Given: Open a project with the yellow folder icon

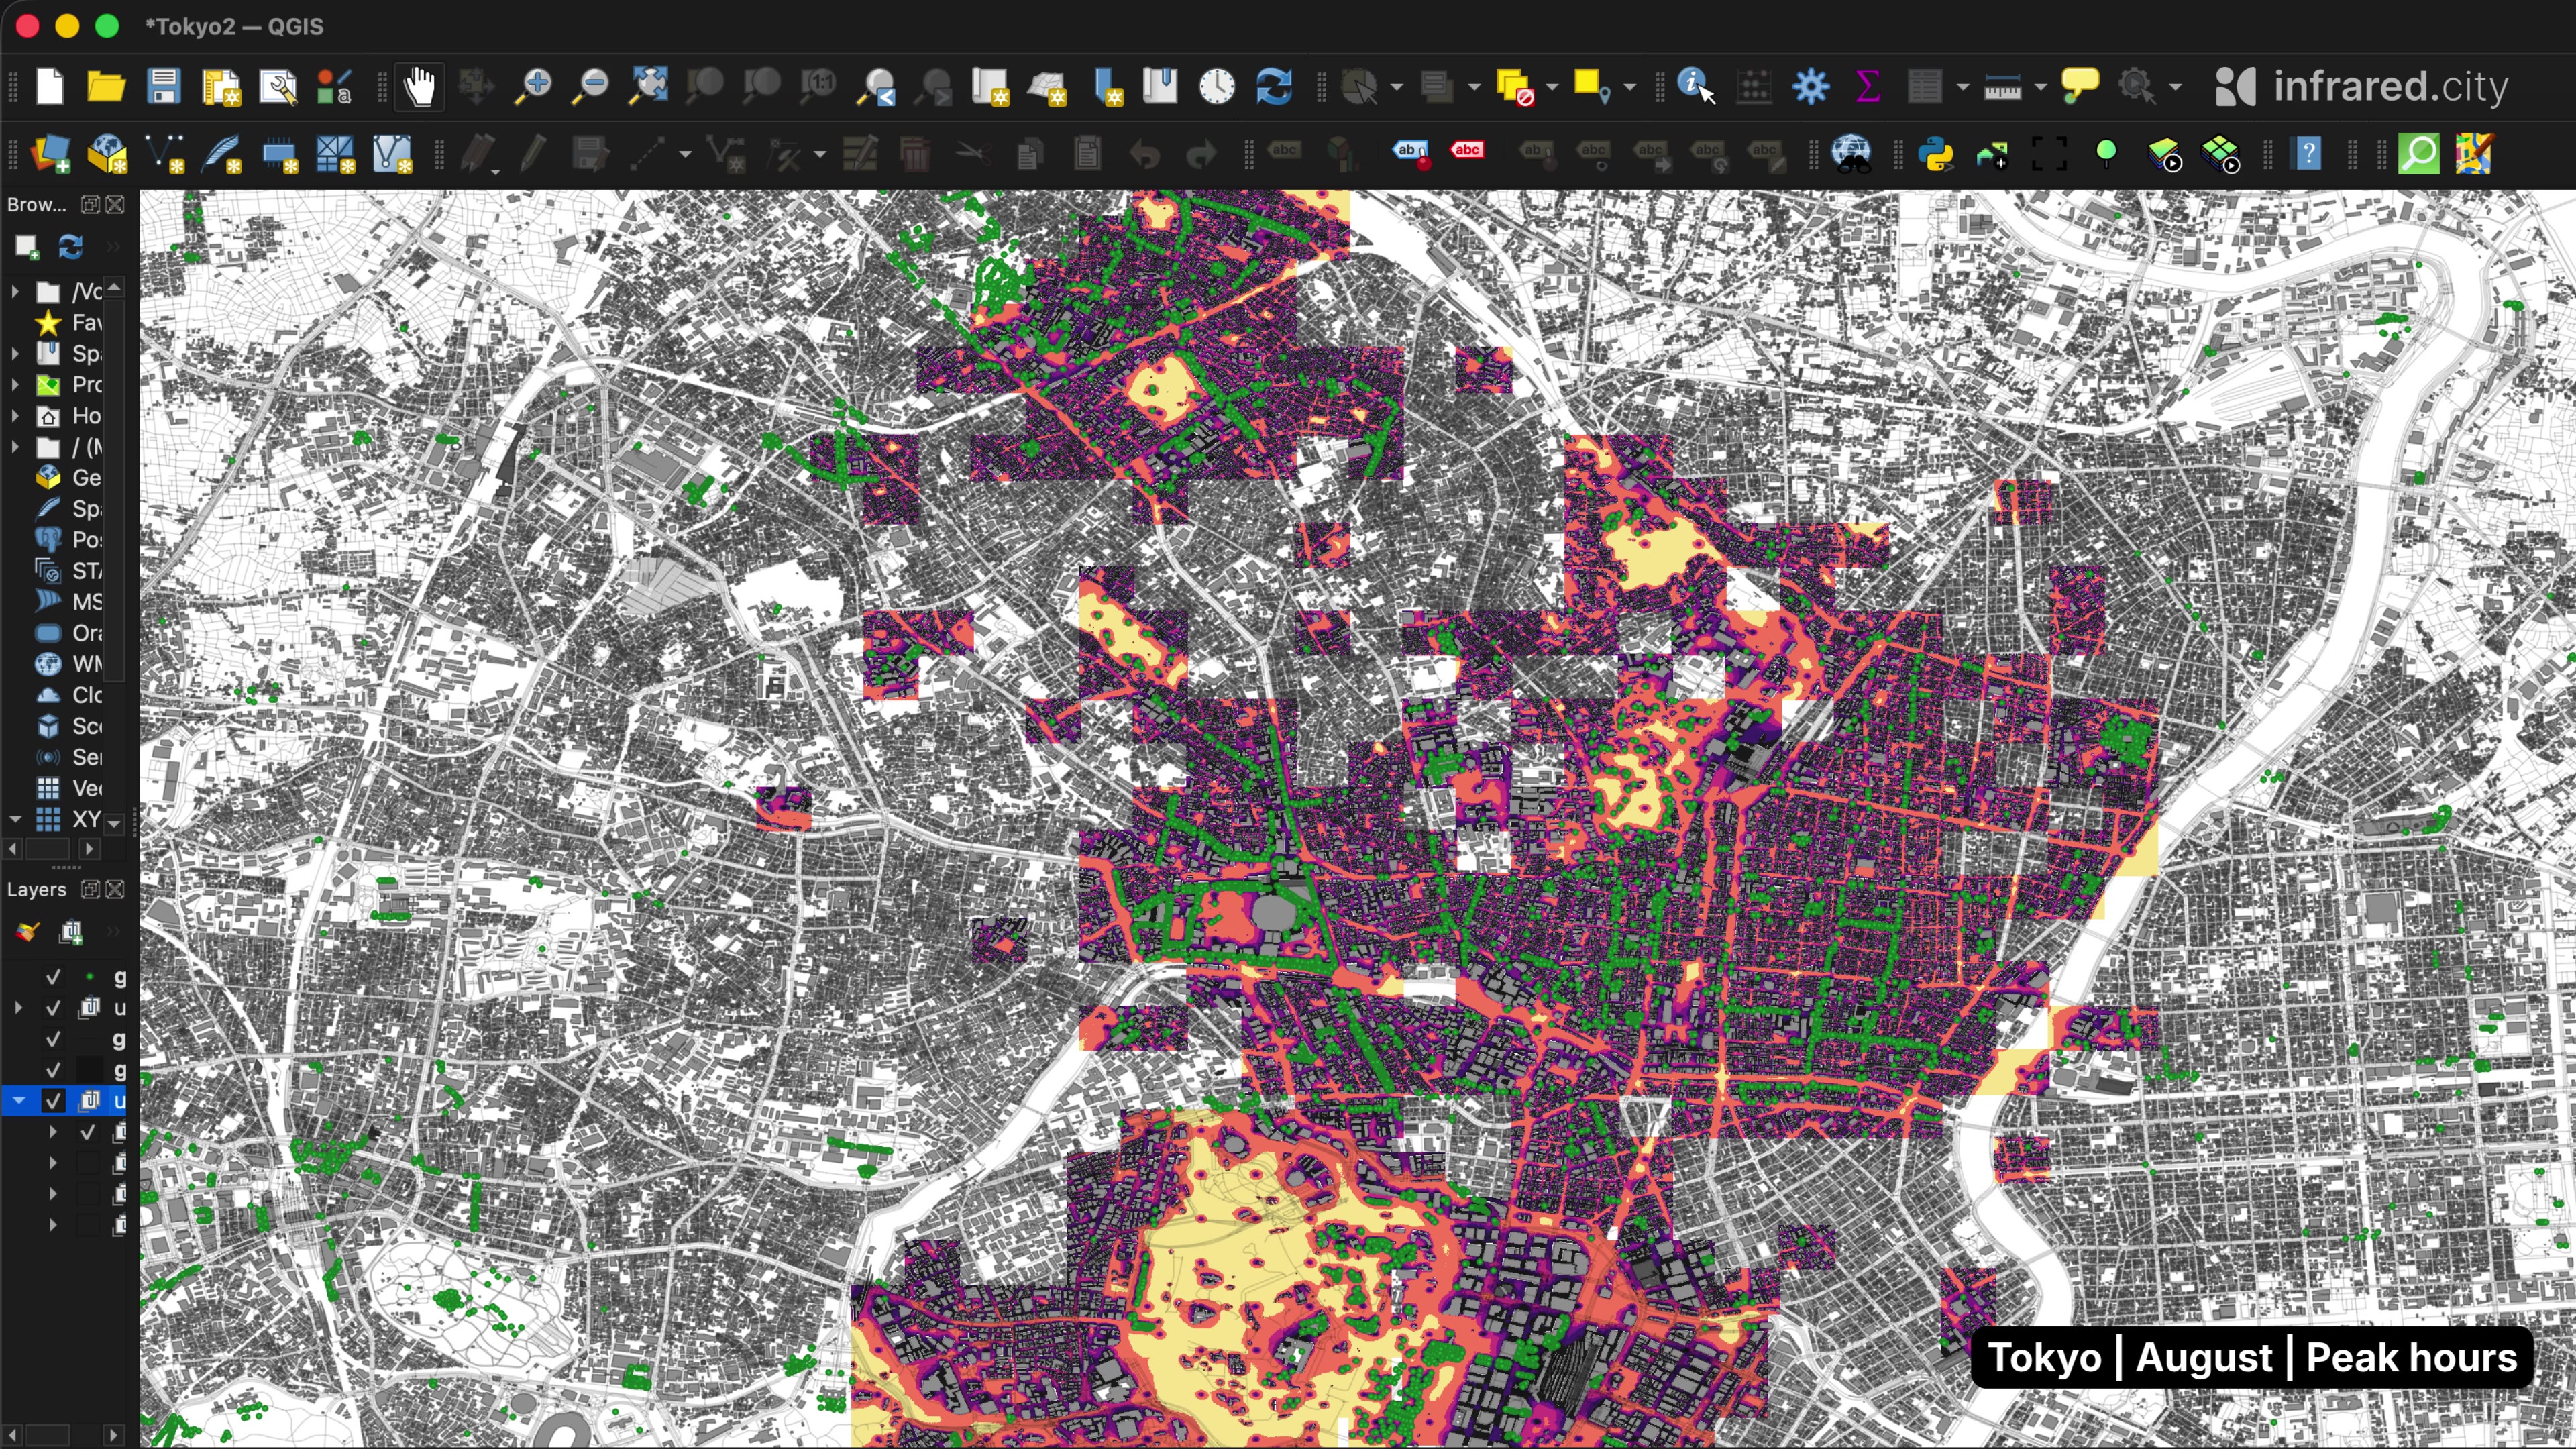Looking at the screenshot, I should [106, 87].
